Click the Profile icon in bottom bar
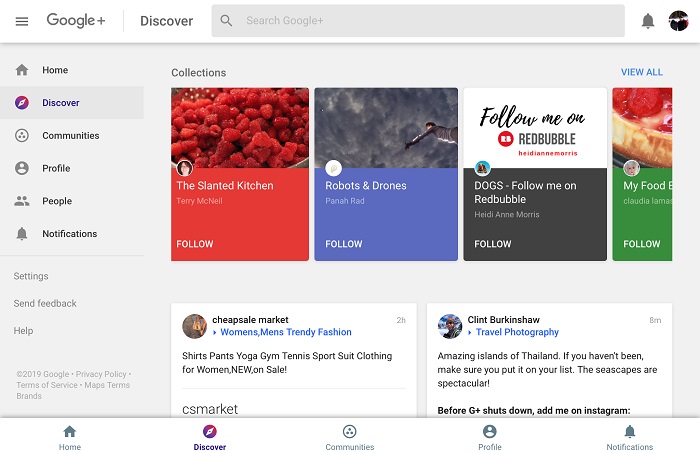Image resolution: width=700 pixels, height=453 pixels. tap(489, 432)
